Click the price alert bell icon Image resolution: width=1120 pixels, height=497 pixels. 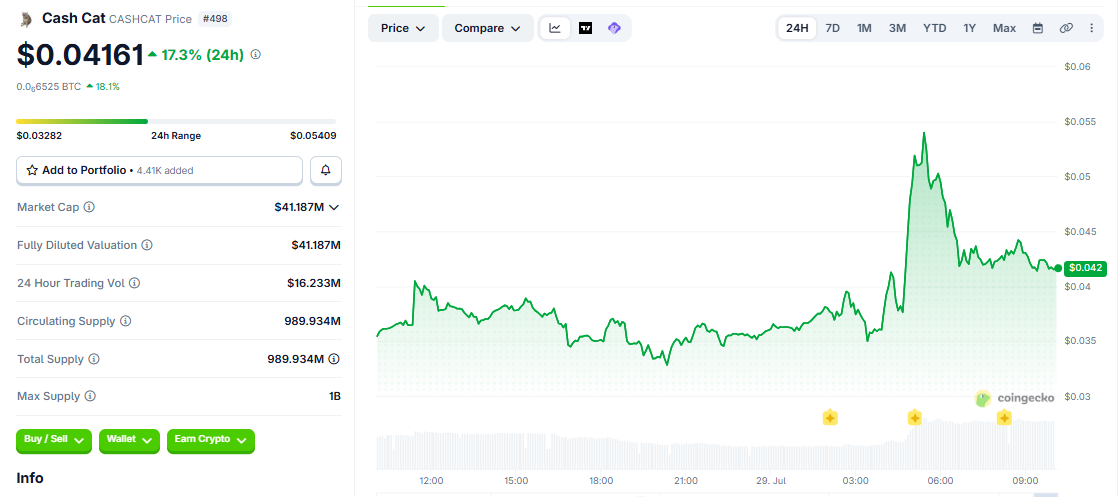pos(326,170)
